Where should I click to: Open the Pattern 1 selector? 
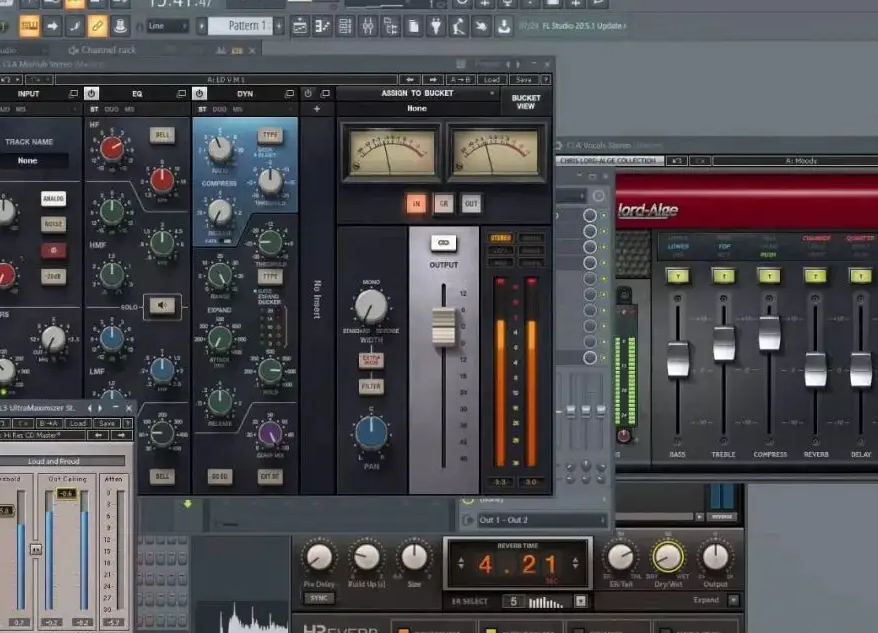pos(241,26)
